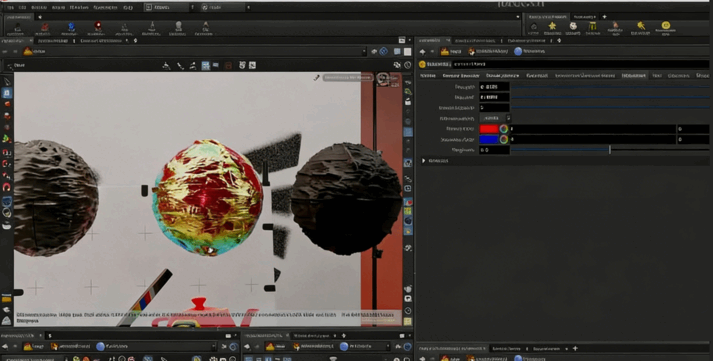Open the leftmost parameter folder tab

[x=427, y=75]
